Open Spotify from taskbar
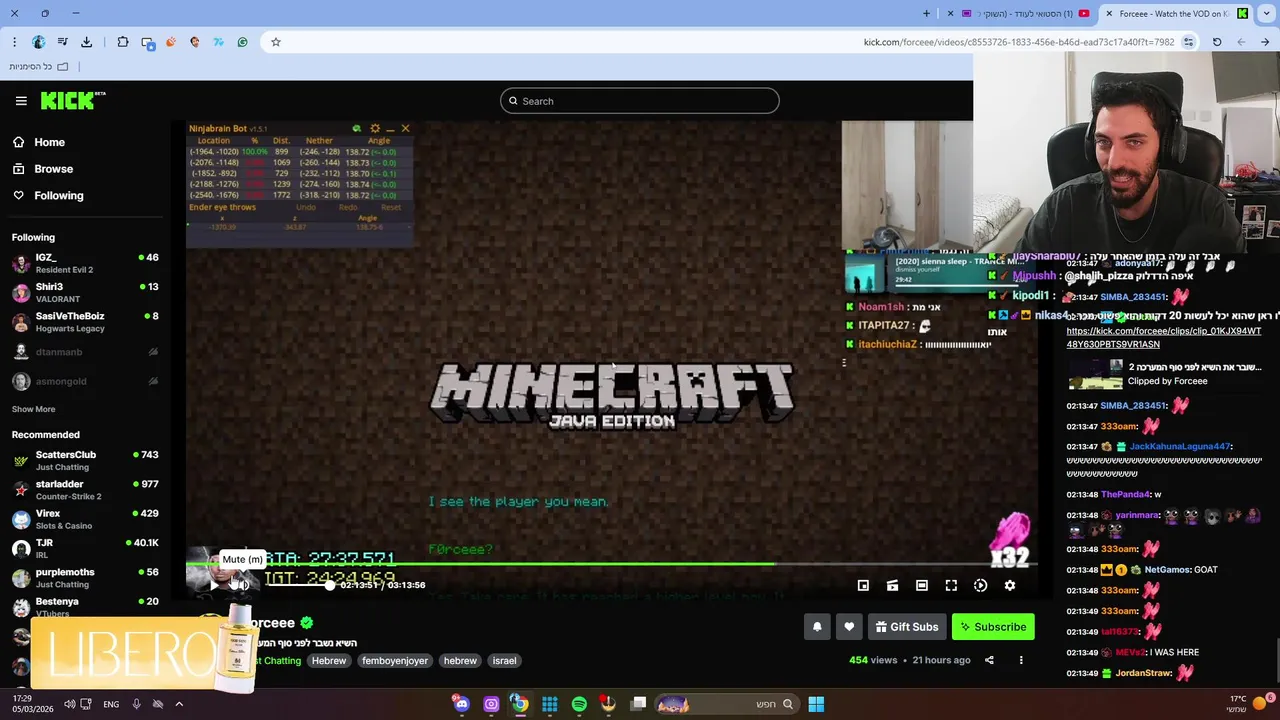 point(579,704)
